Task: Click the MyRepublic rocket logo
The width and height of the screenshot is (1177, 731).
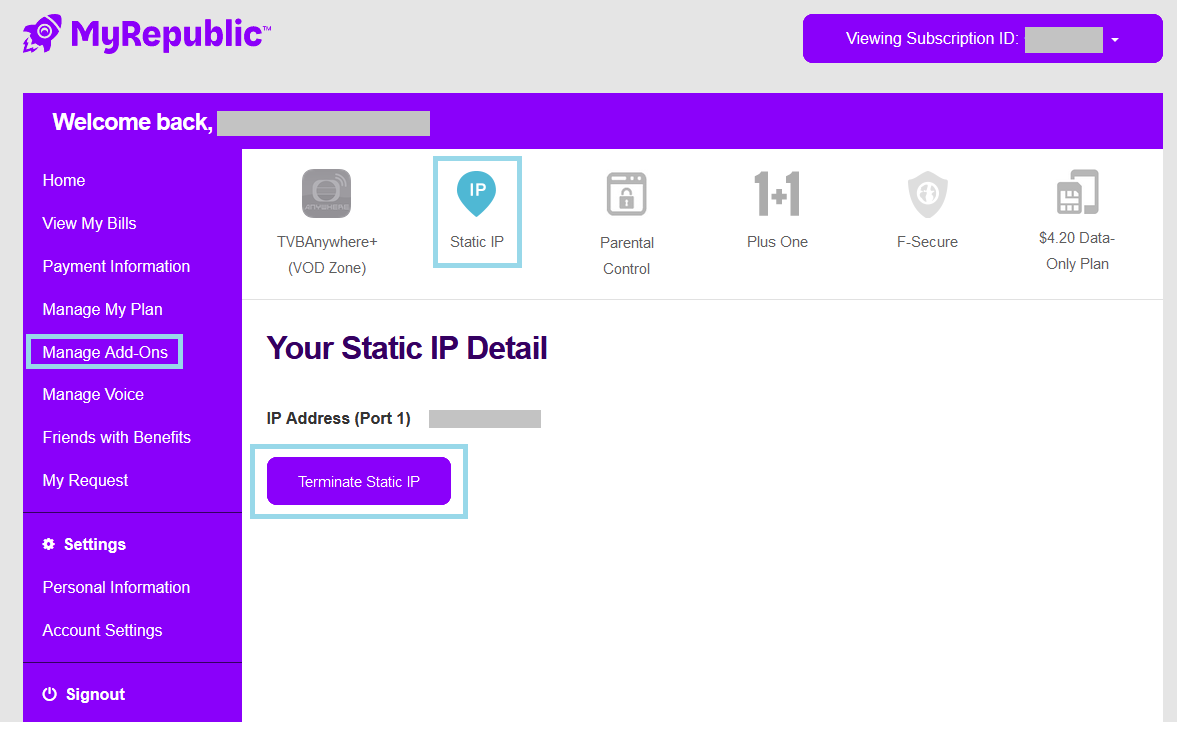Action: click(x=41, y=34)
